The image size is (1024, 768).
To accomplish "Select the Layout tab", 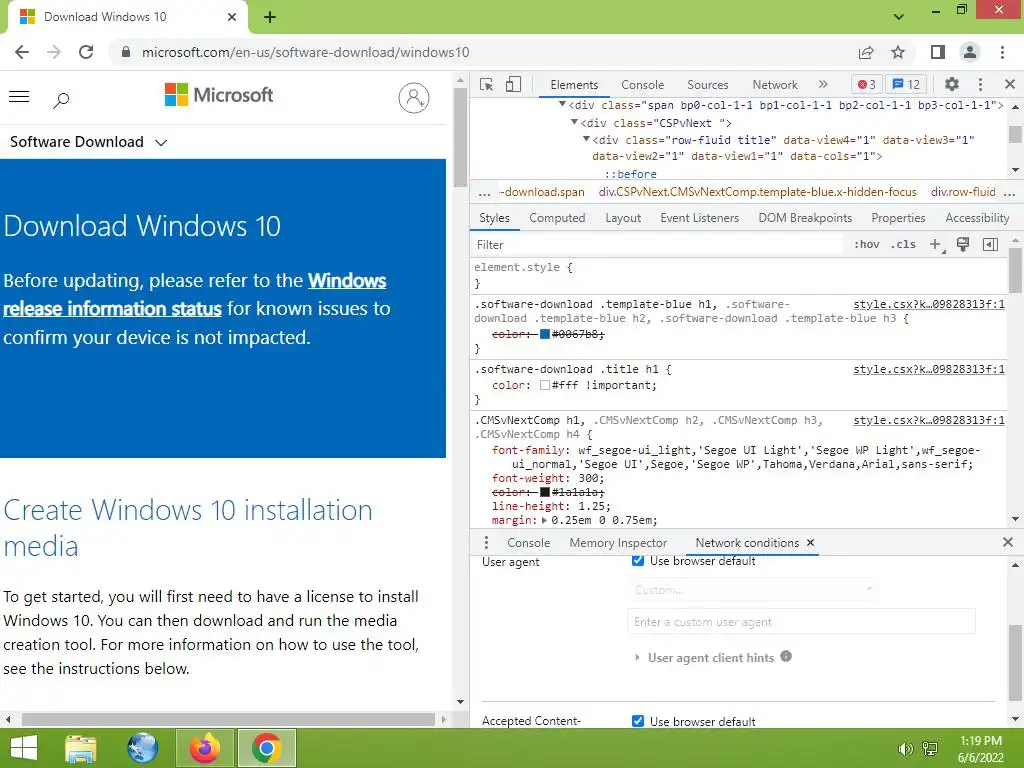I will pyautogui.click(x=623, y=218).
